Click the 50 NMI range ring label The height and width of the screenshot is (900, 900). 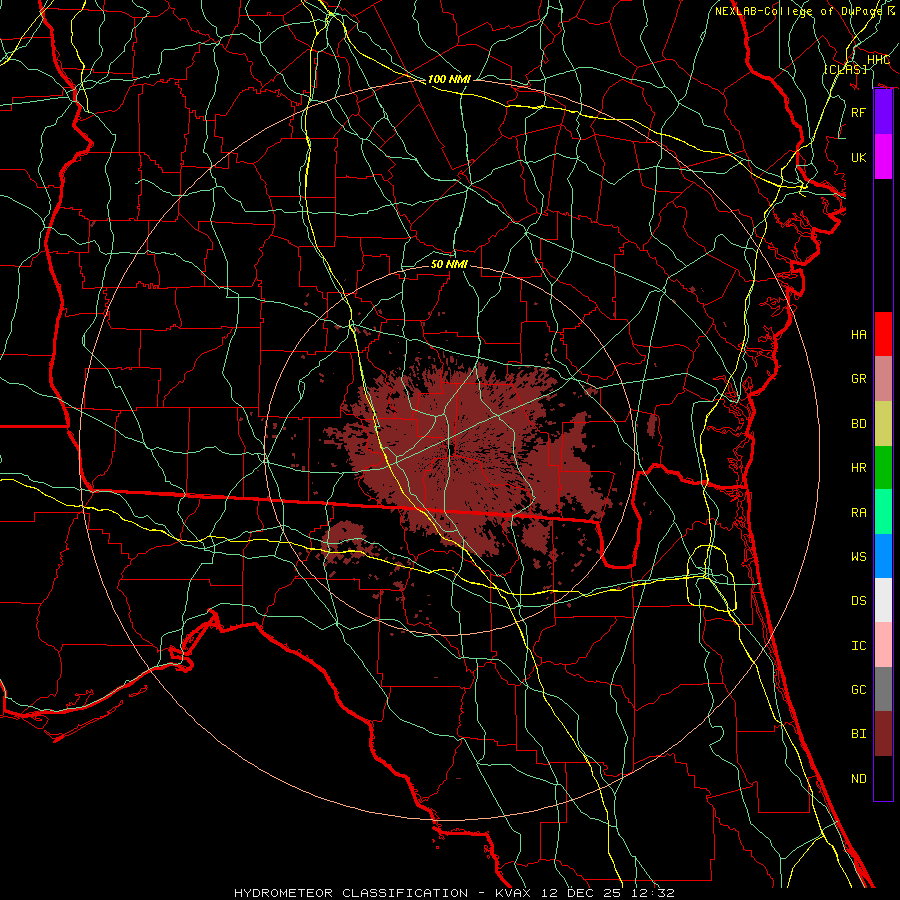coord(449,264)
